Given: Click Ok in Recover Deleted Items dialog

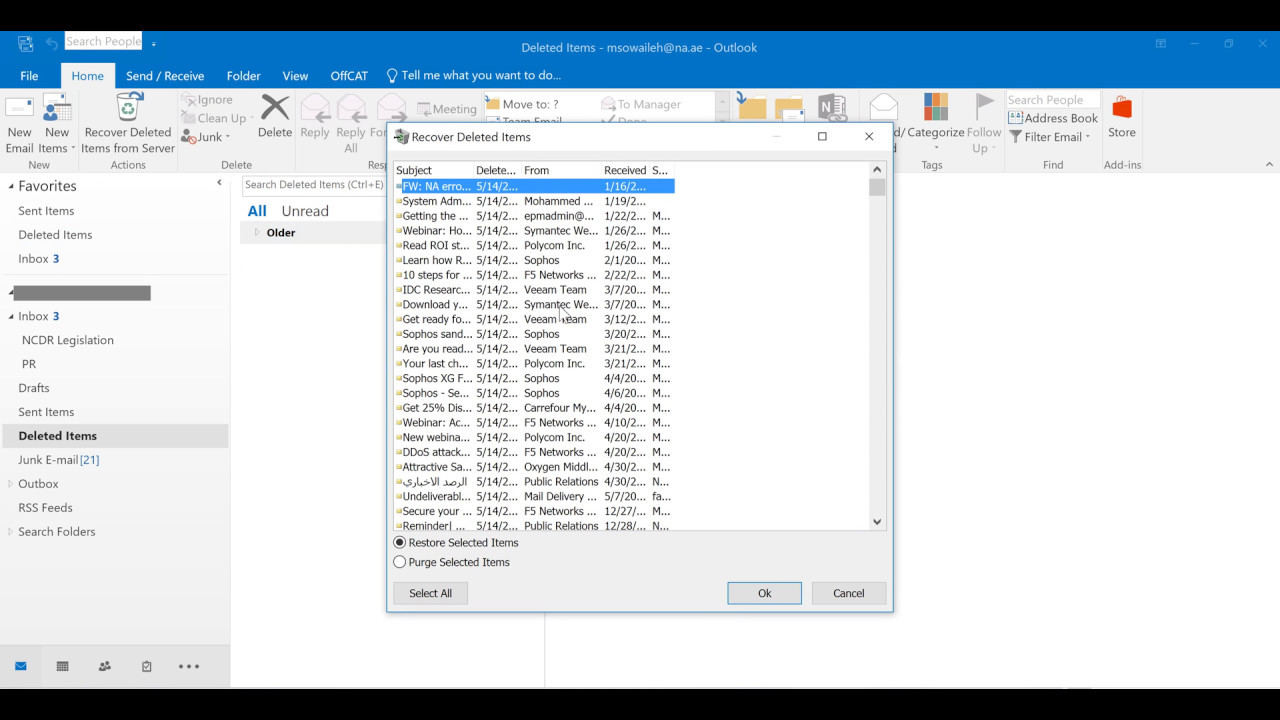Looking at the screenshot, I should point(764,593).
